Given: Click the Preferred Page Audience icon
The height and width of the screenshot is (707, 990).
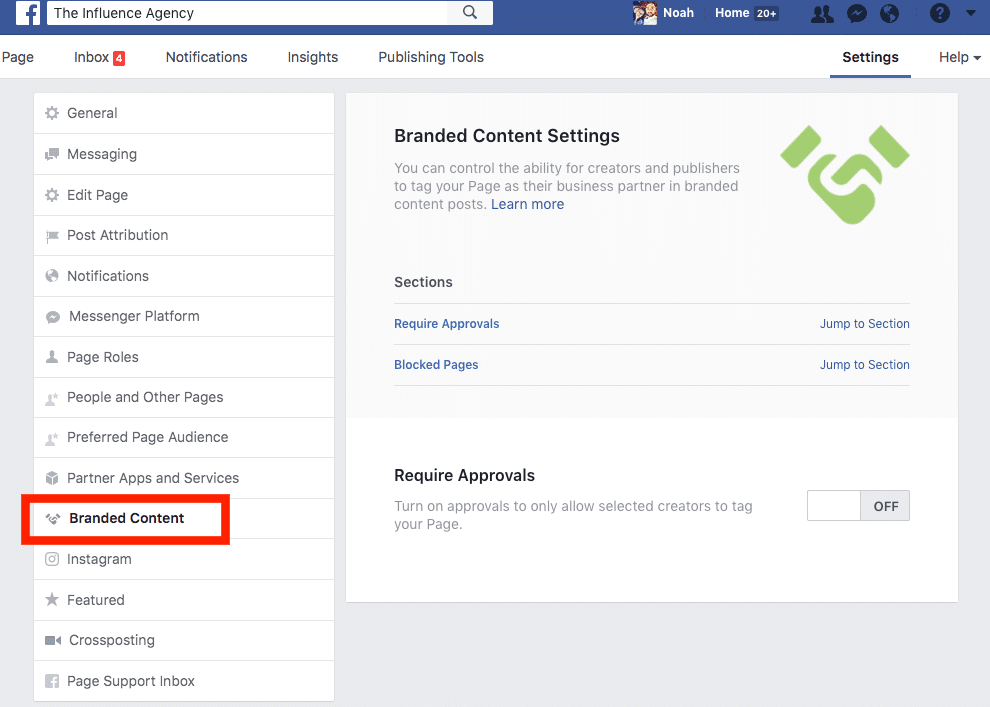Looking at the screenshot, I should tap(52, 438).
